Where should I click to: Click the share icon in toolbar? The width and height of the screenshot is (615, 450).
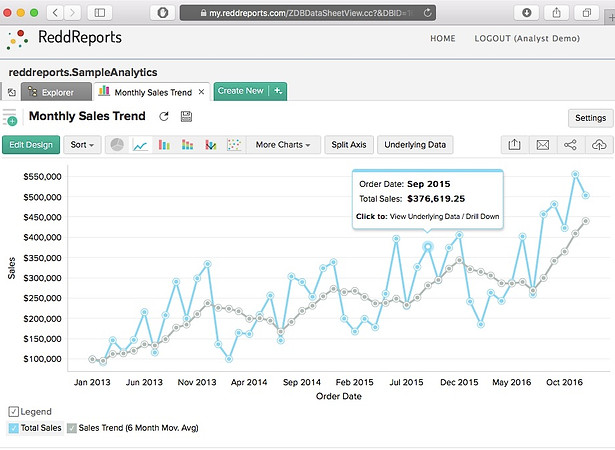(x=570, y=145)
